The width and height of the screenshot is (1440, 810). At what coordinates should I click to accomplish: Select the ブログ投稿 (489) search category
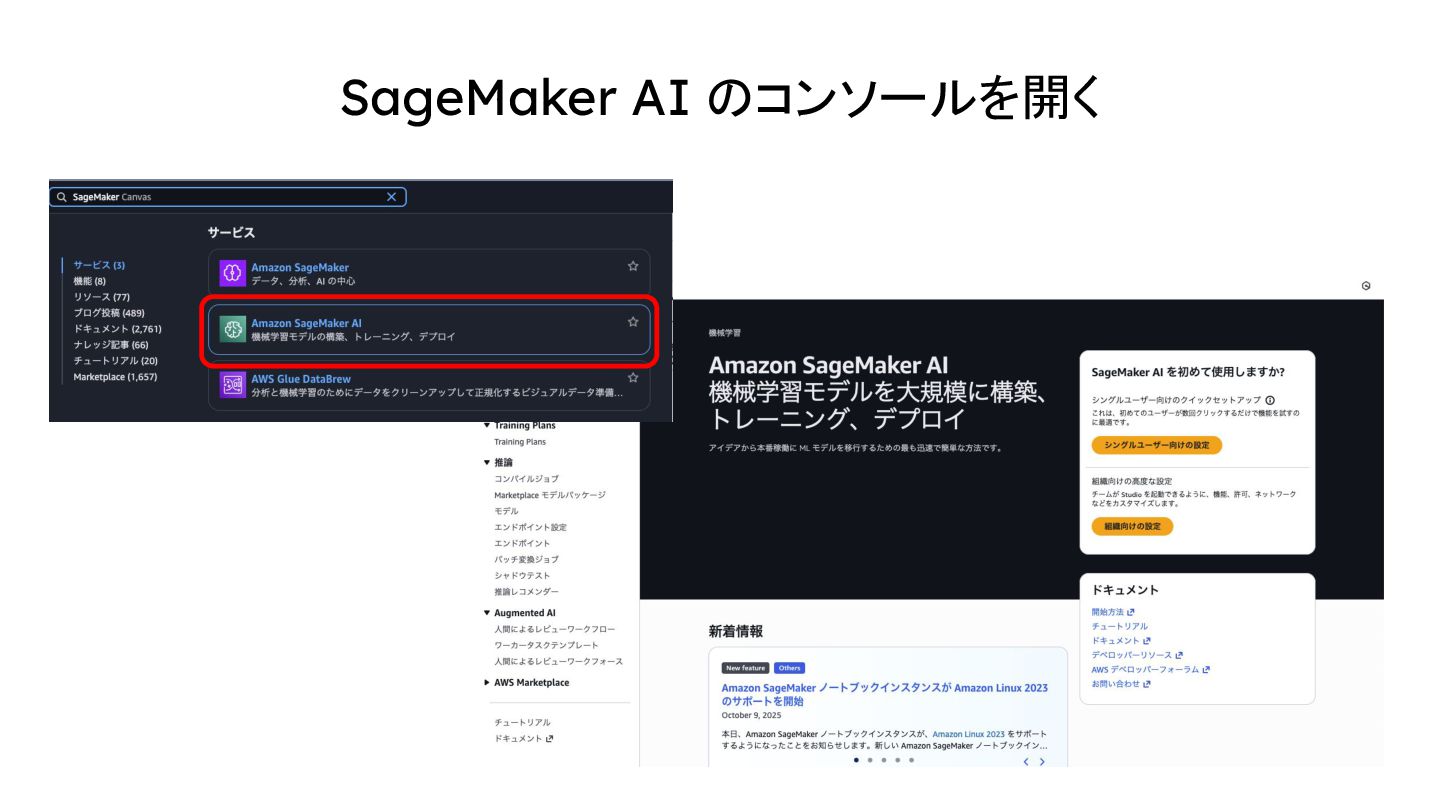click(109, 313)
